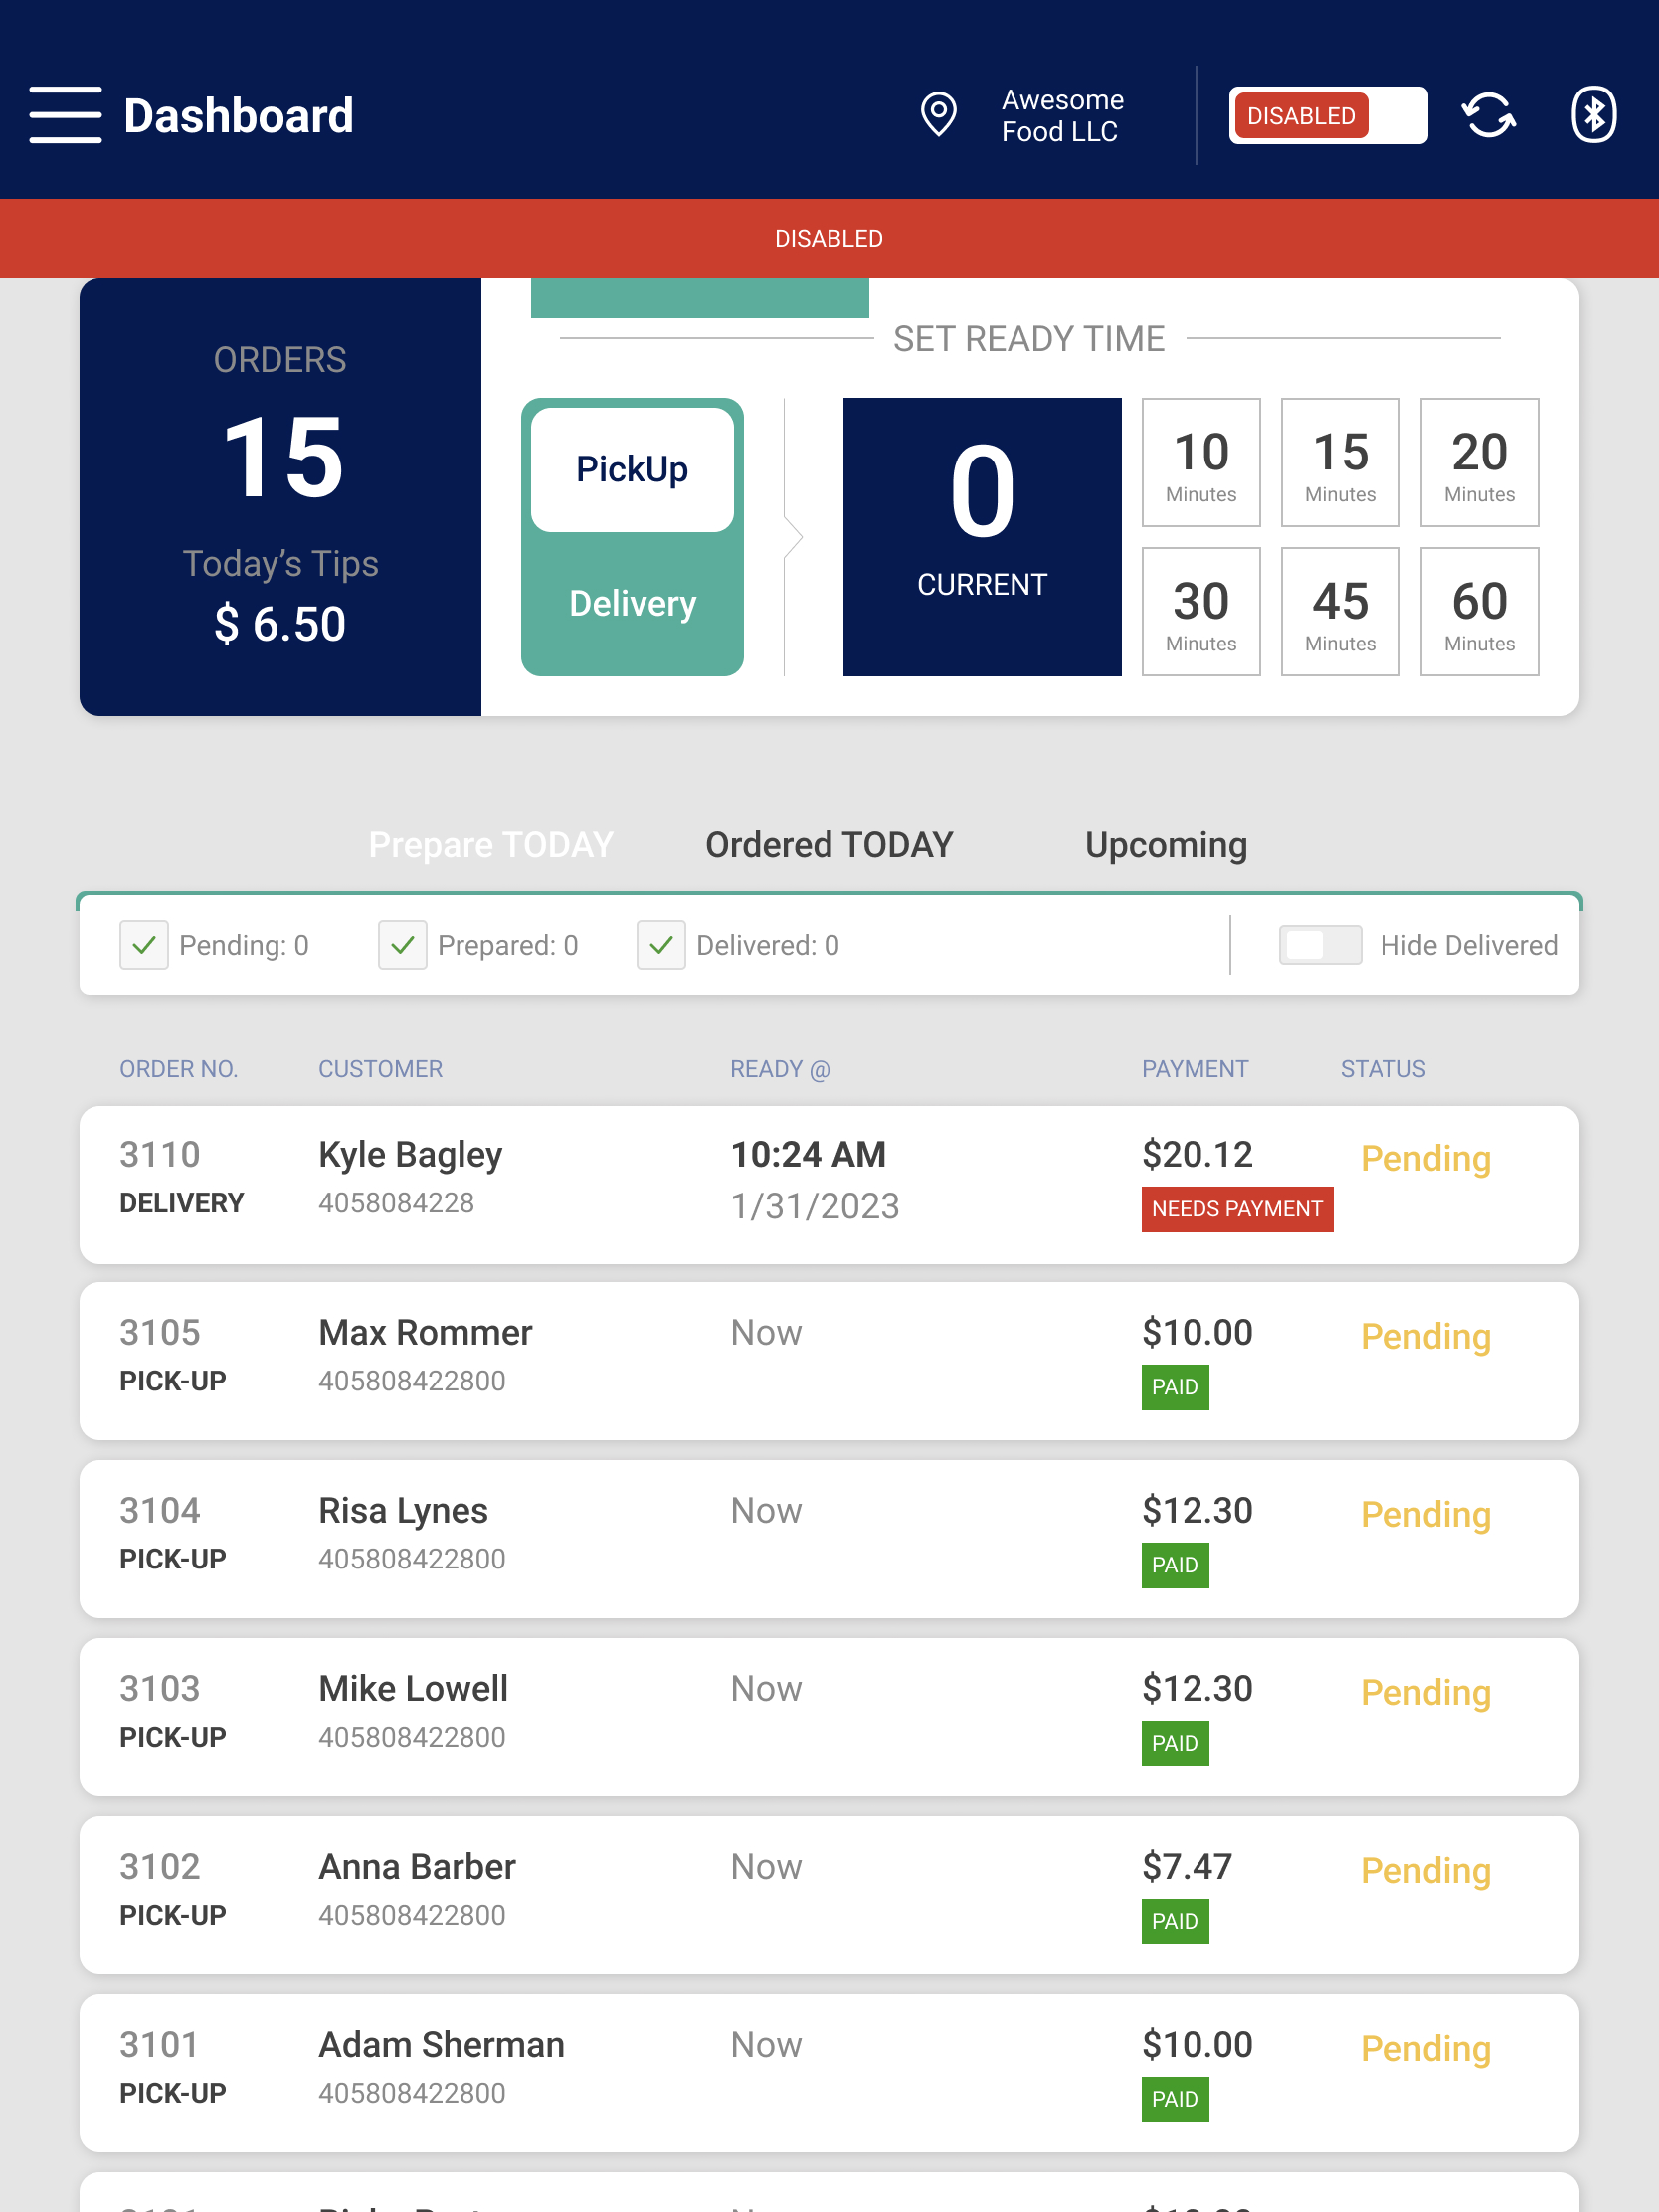1659x2212 pixels.
Task: Open order 3104 for Risa Lynes
Action: point(829,1539)
